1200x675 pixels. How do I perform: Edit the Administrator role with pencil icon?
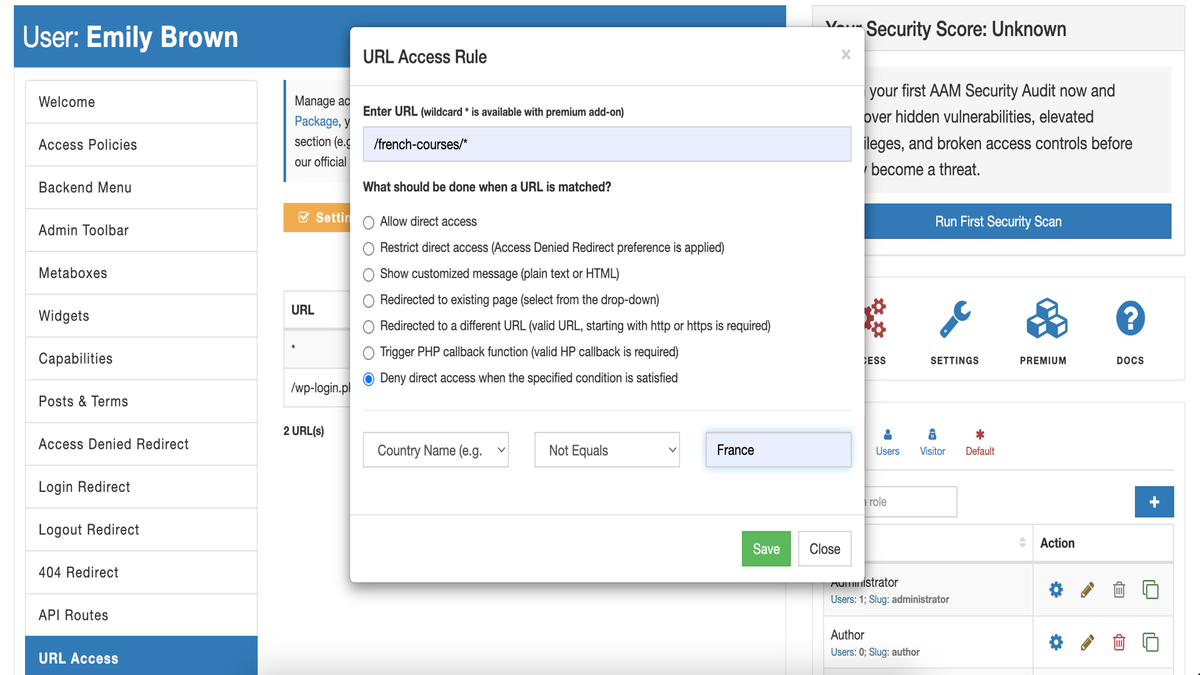click(x=1087, y=590)
